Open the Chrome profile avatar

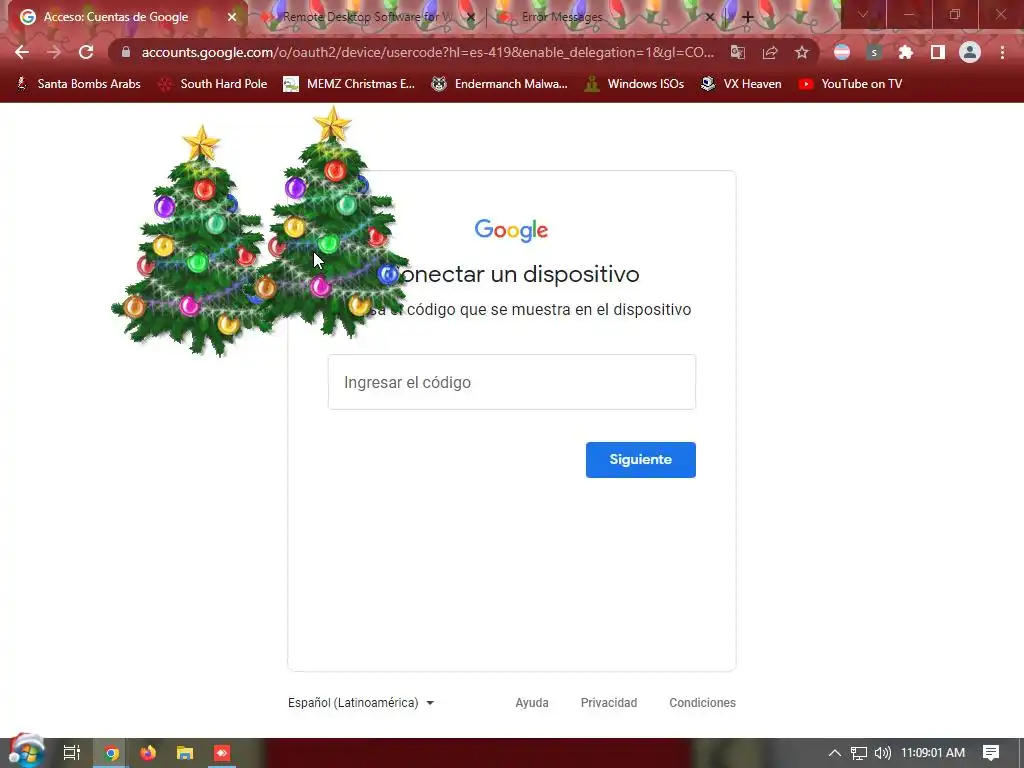pos(970,52)
